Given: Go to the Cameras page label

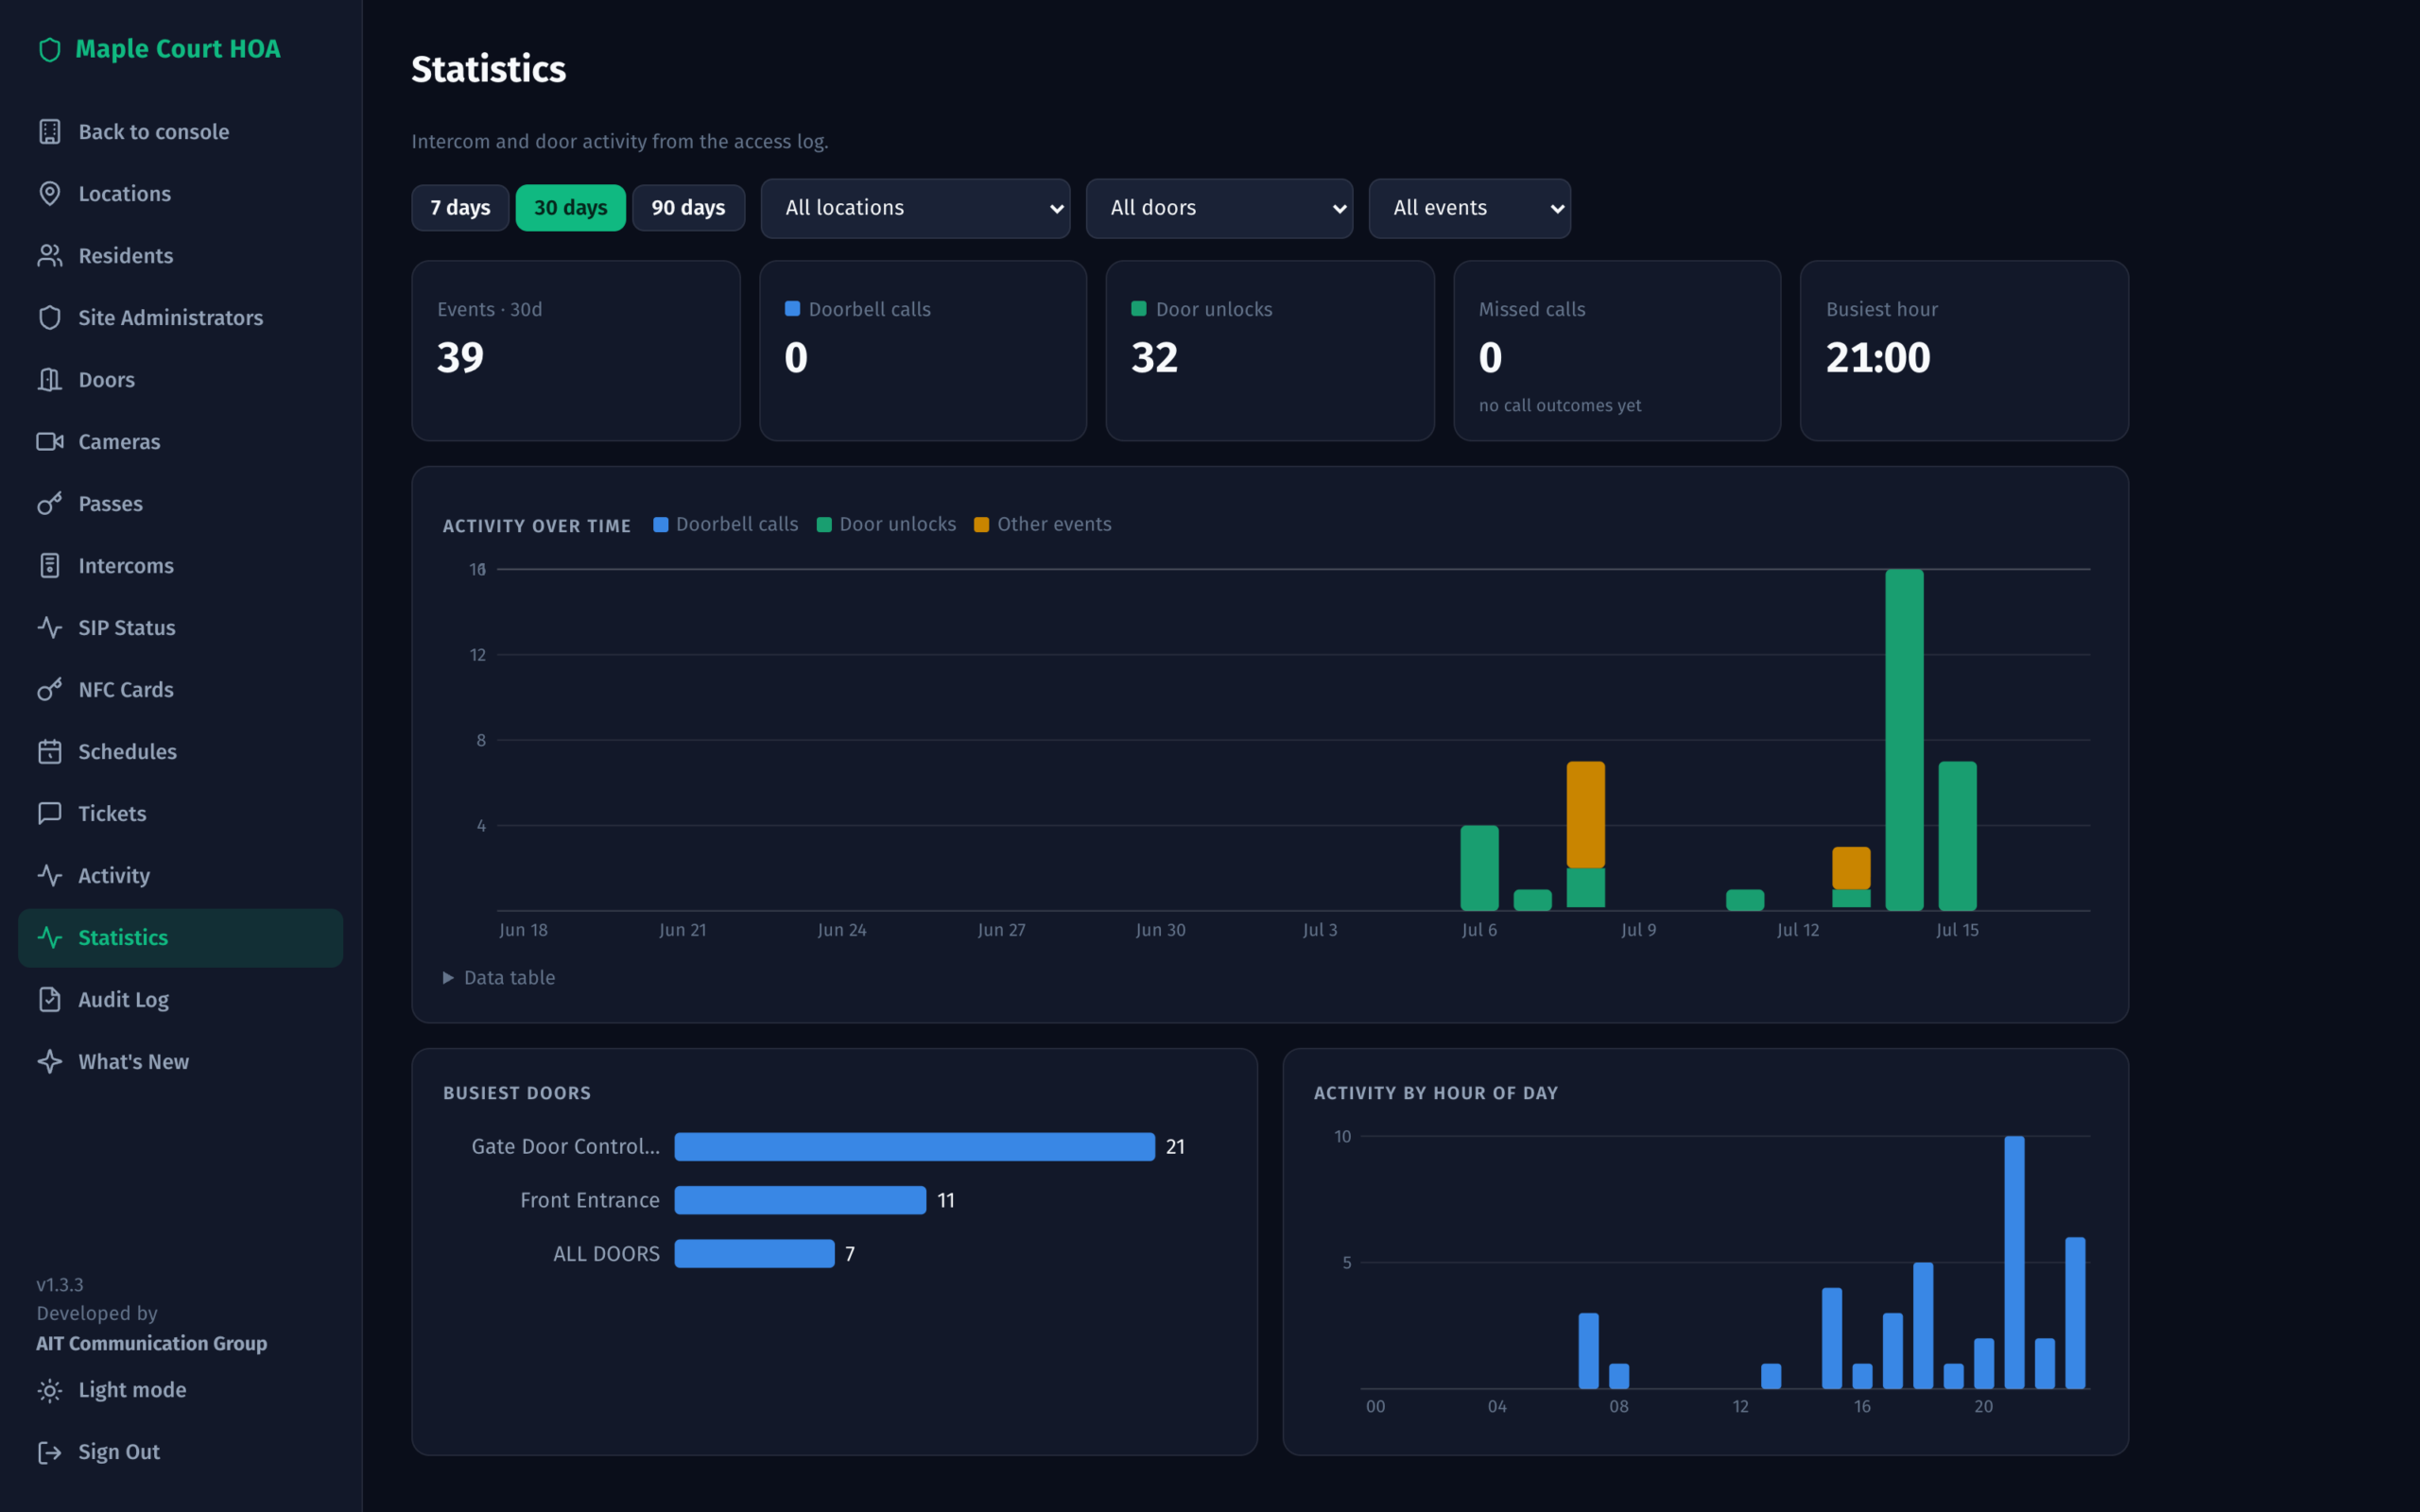Looking at the screenshot, I should 119,442.
